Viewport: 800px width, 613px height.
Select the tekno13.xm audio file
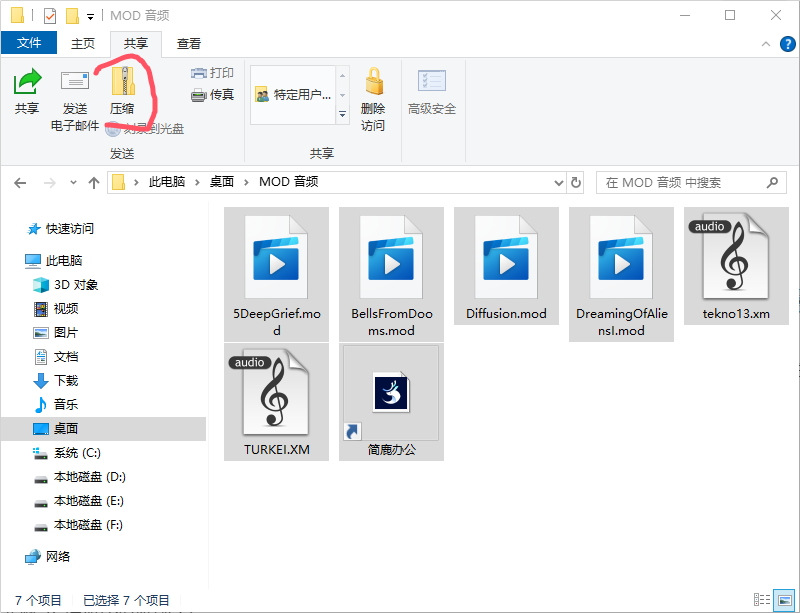click(x=736, y=266)
